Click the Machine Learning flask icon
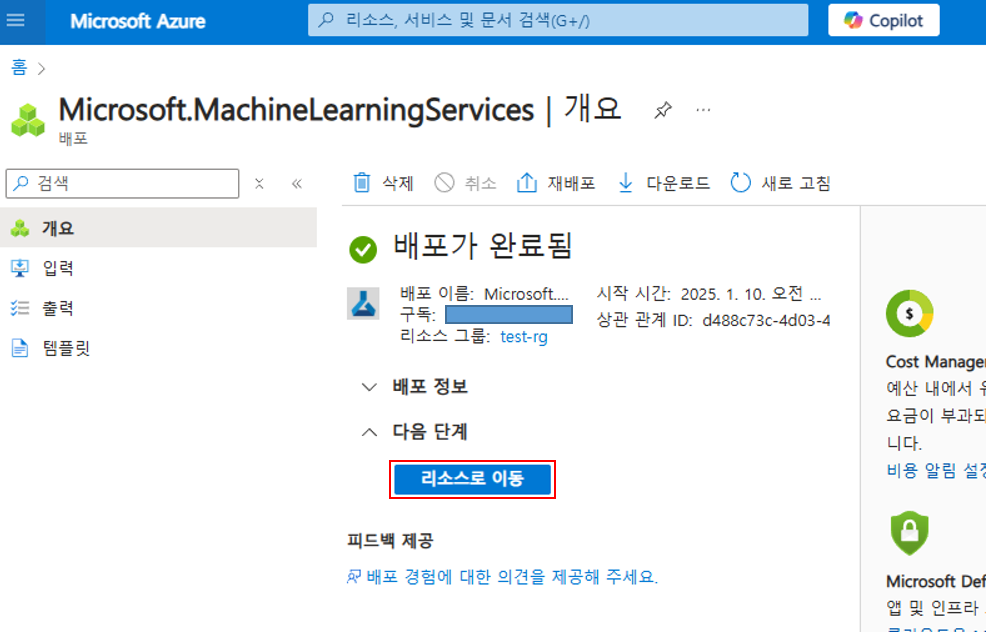Screen dimensions: 988x633 click(x=363, y=304)
